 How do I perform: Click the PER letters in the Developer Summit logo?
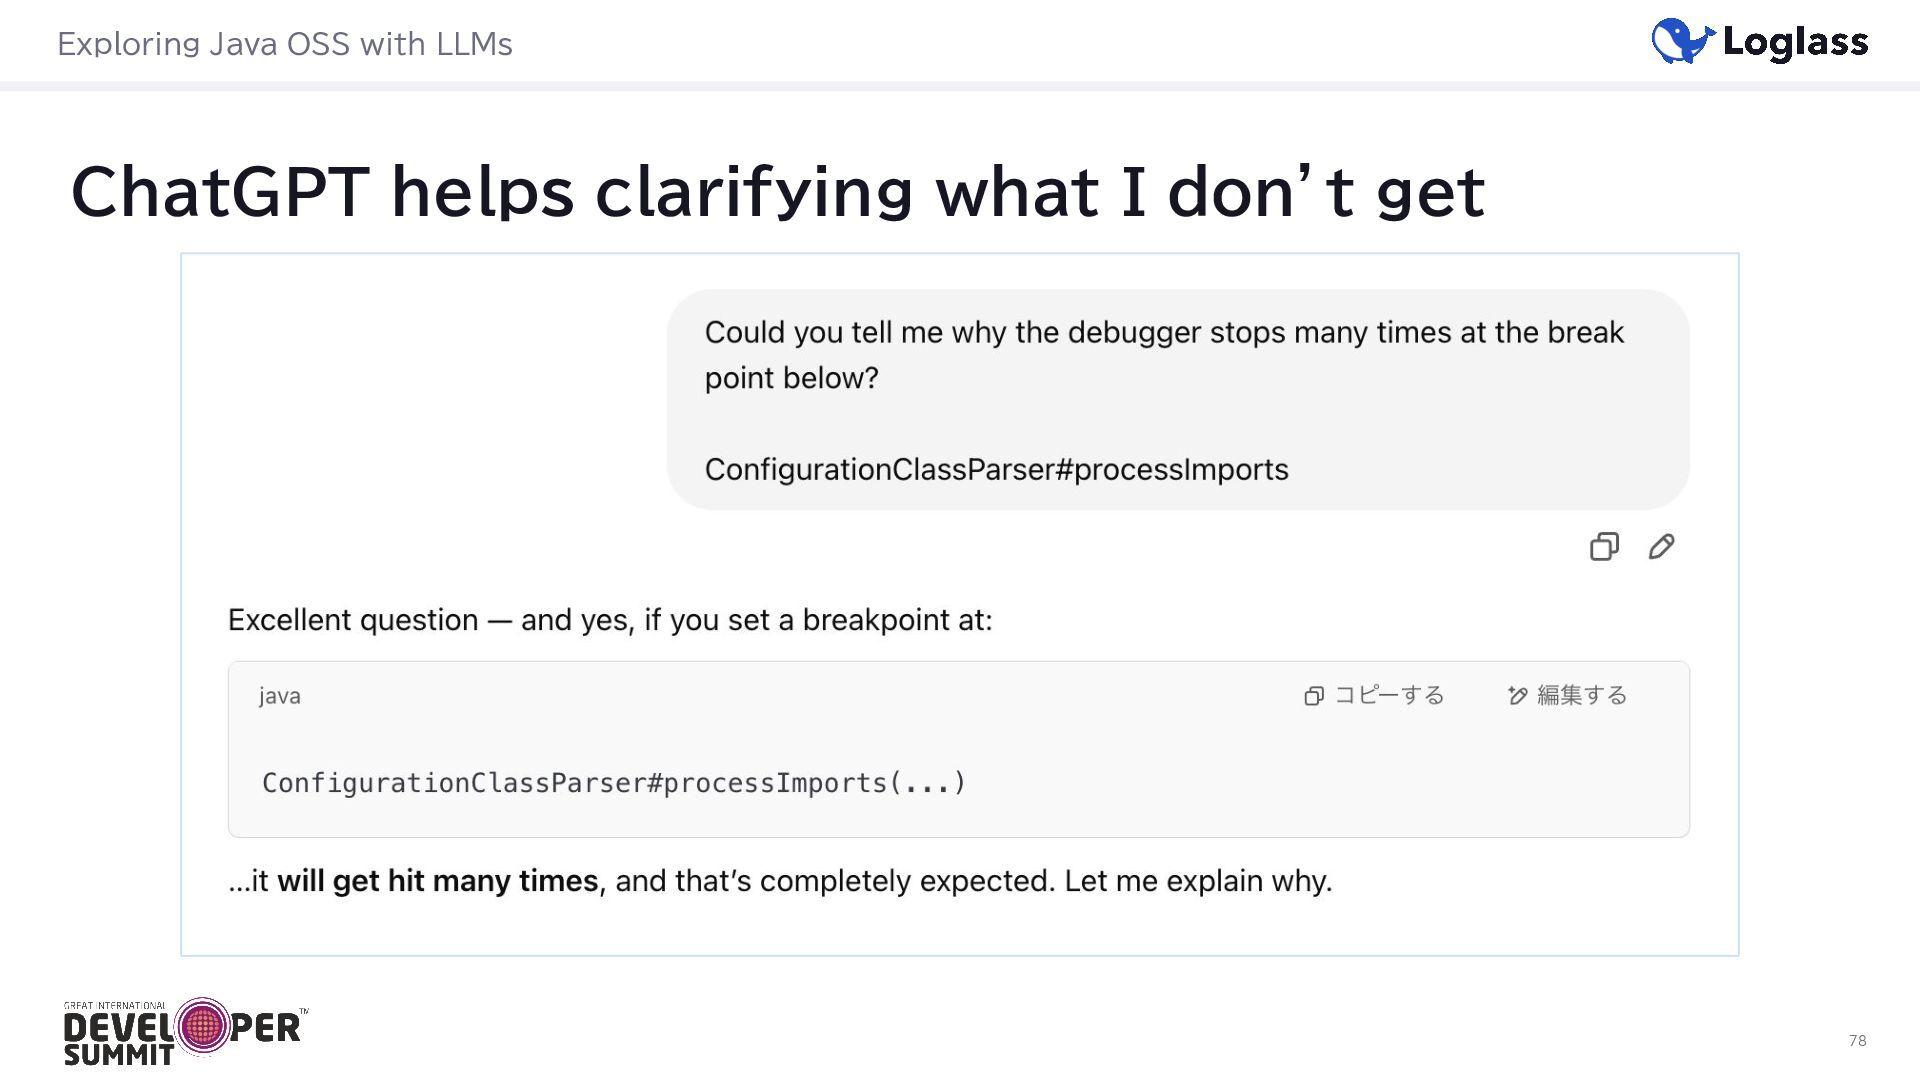tap(265, 1028)
